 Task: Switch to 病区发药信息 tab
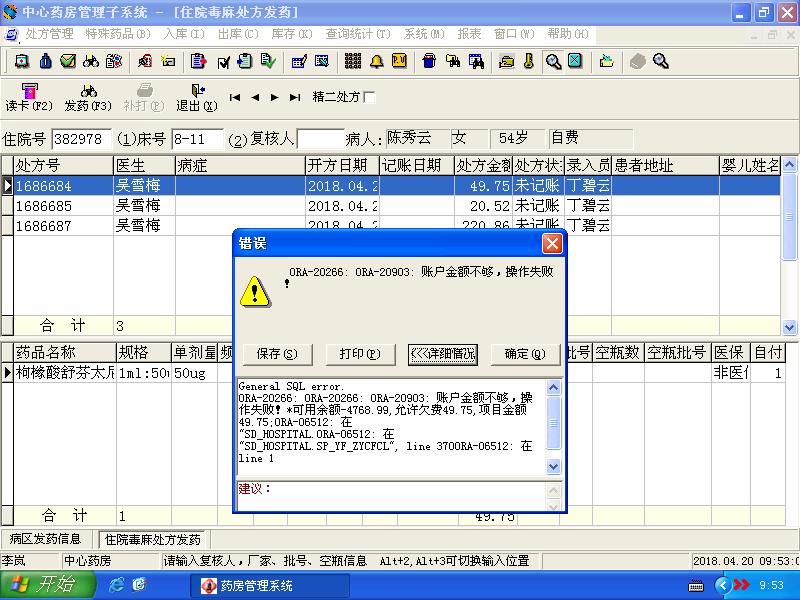[45, 539]
